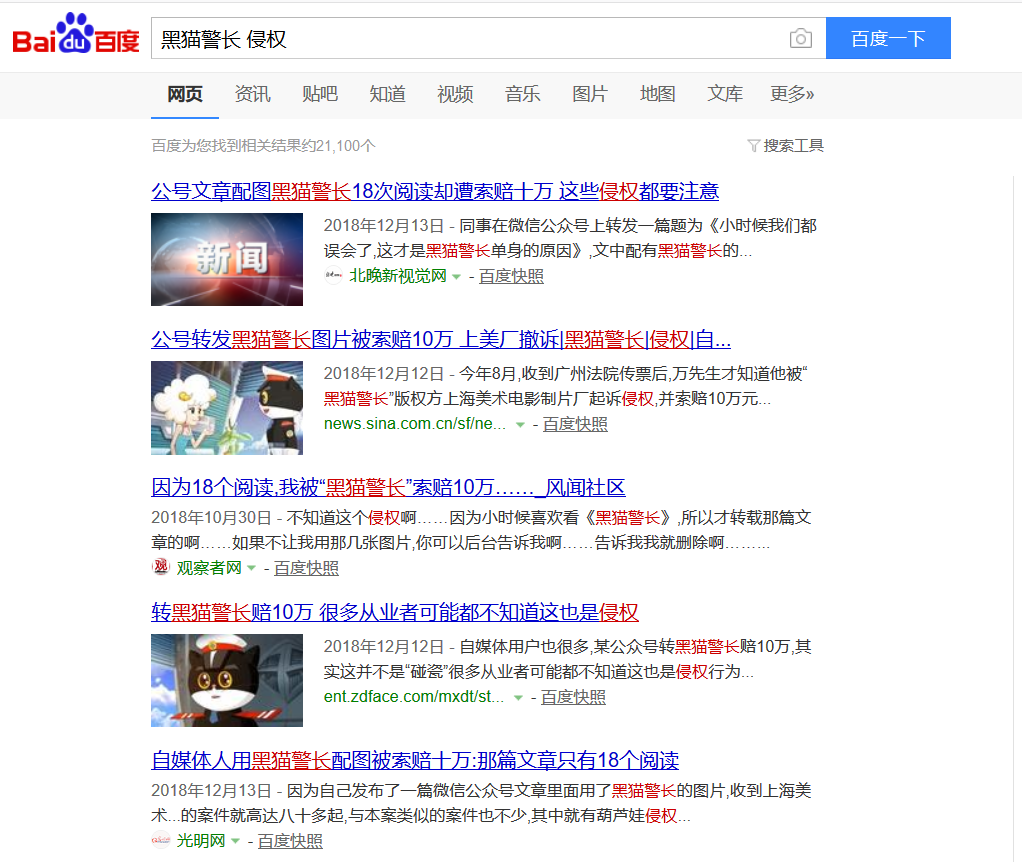Open result 因为18个阅读,我被黑猫警长索赔10万

tap(388, 487)
